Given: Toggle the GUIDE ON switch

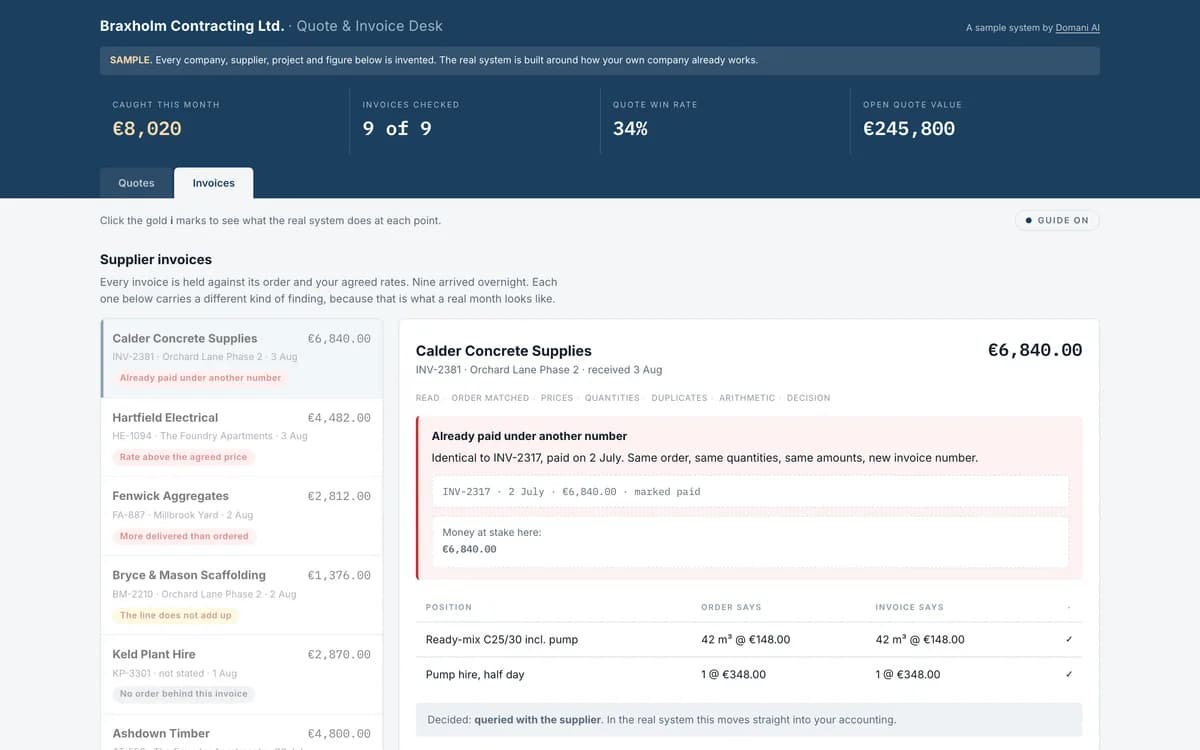Looking at the screenshot, I should (1057, 220).
